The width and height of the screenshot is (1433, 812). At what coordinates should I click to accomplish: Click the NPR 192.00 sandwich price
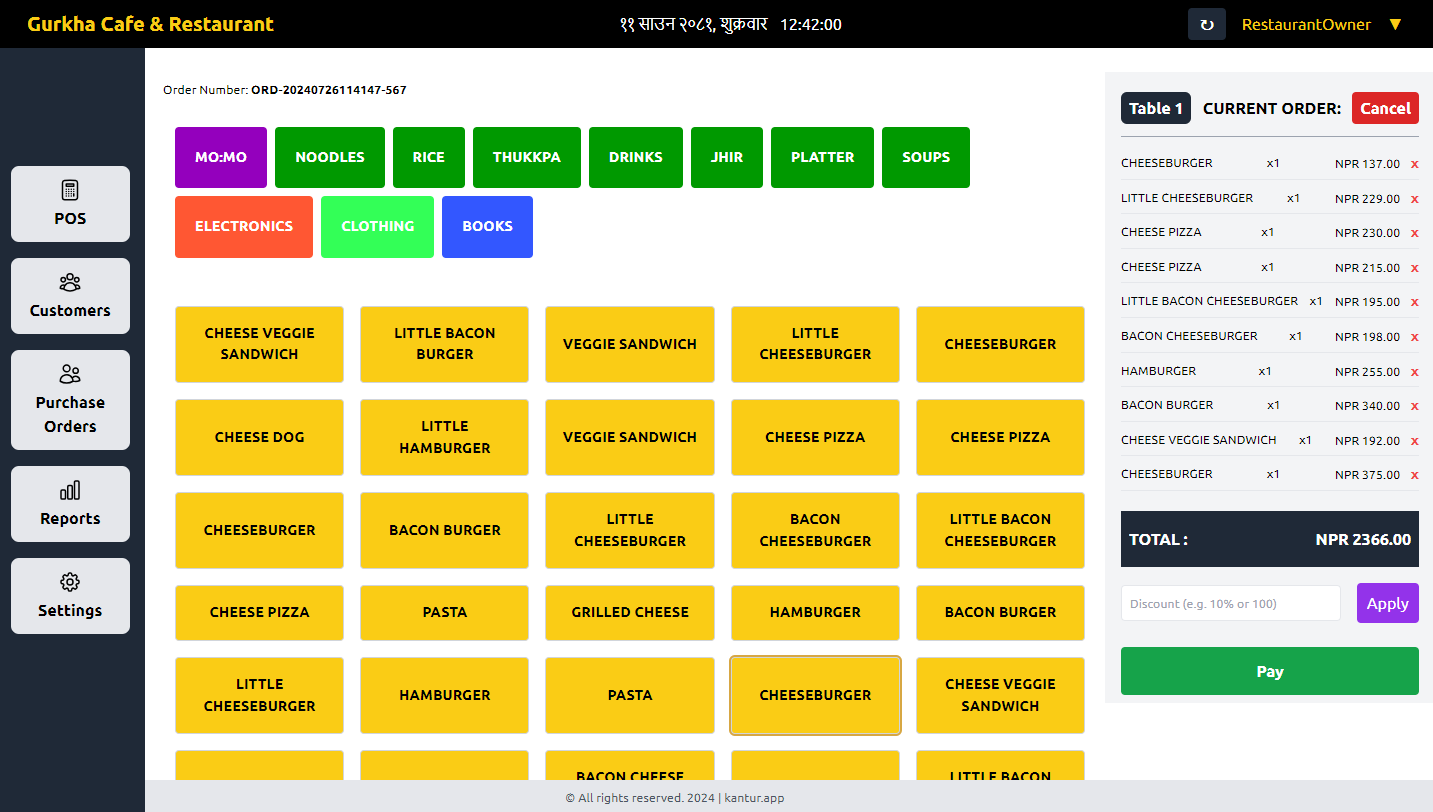coord(1367,441)
